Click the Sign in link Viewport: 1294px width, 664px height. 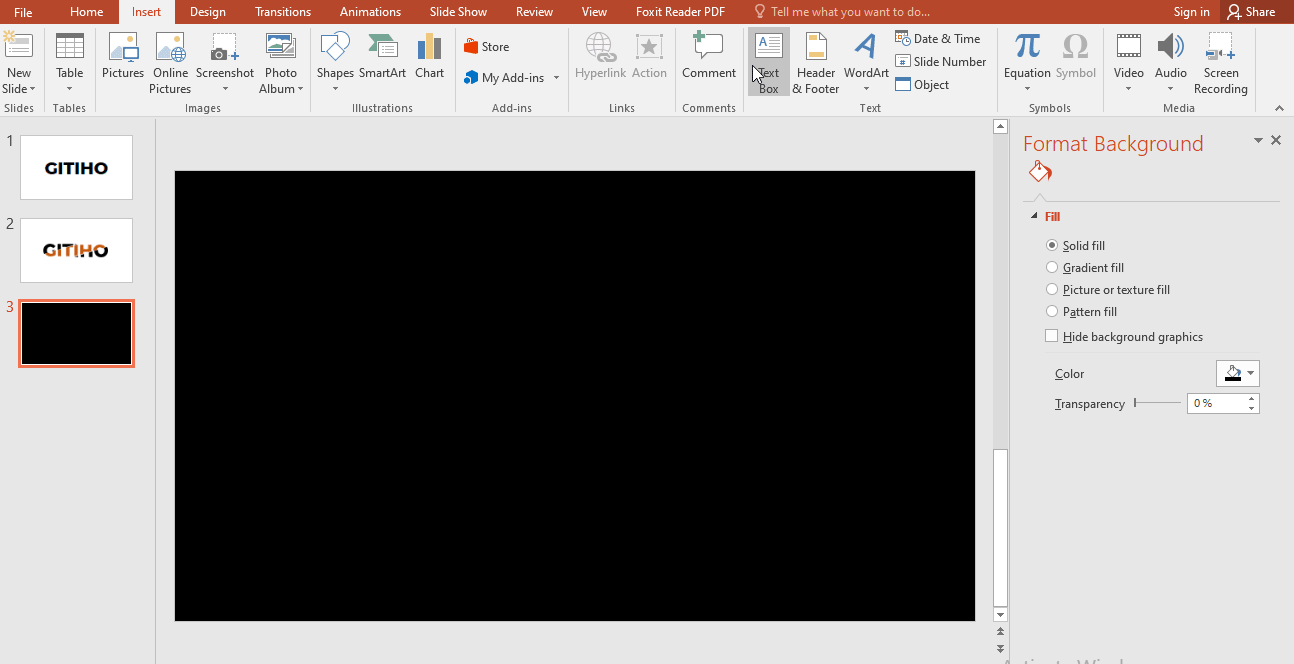coord(1191,11)
